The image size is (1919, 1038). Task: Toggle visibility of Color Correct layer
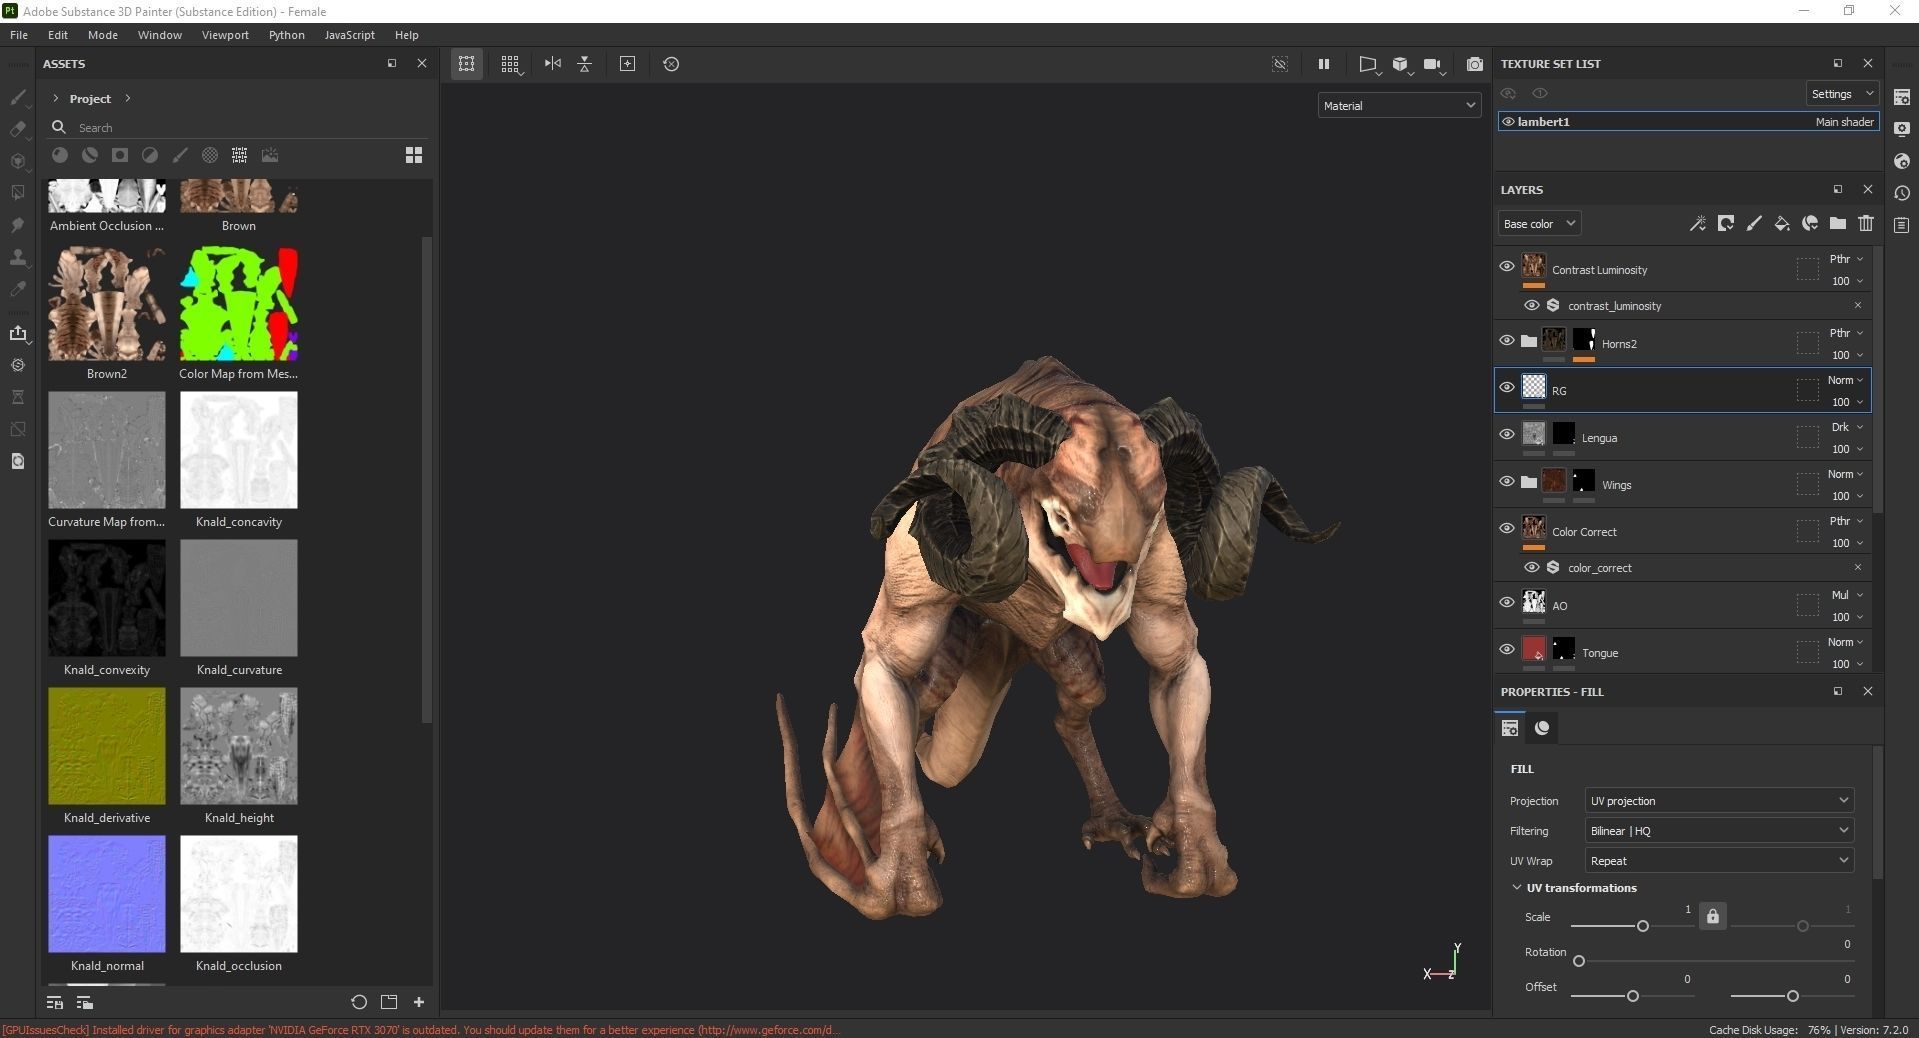pyautogui.click(x=1507, y=528)
